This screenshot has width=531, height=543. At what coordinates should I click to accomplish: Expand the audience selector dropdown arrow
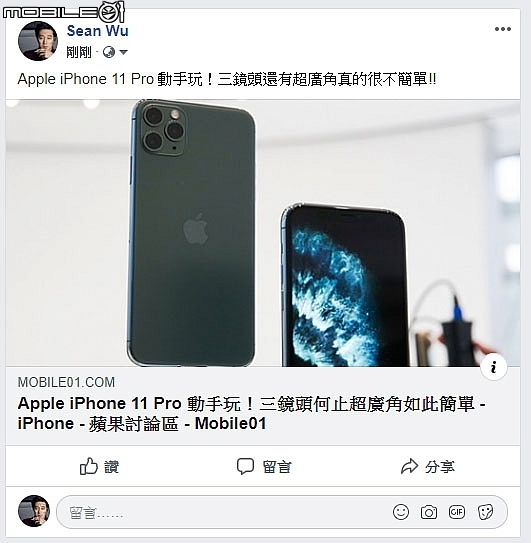123,52
